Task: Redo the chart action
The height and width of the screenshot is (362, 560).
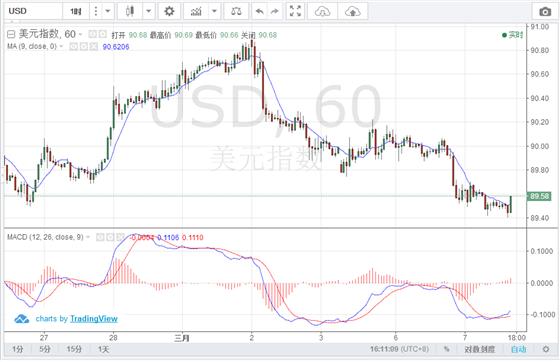Action: (x=275, y=11)
